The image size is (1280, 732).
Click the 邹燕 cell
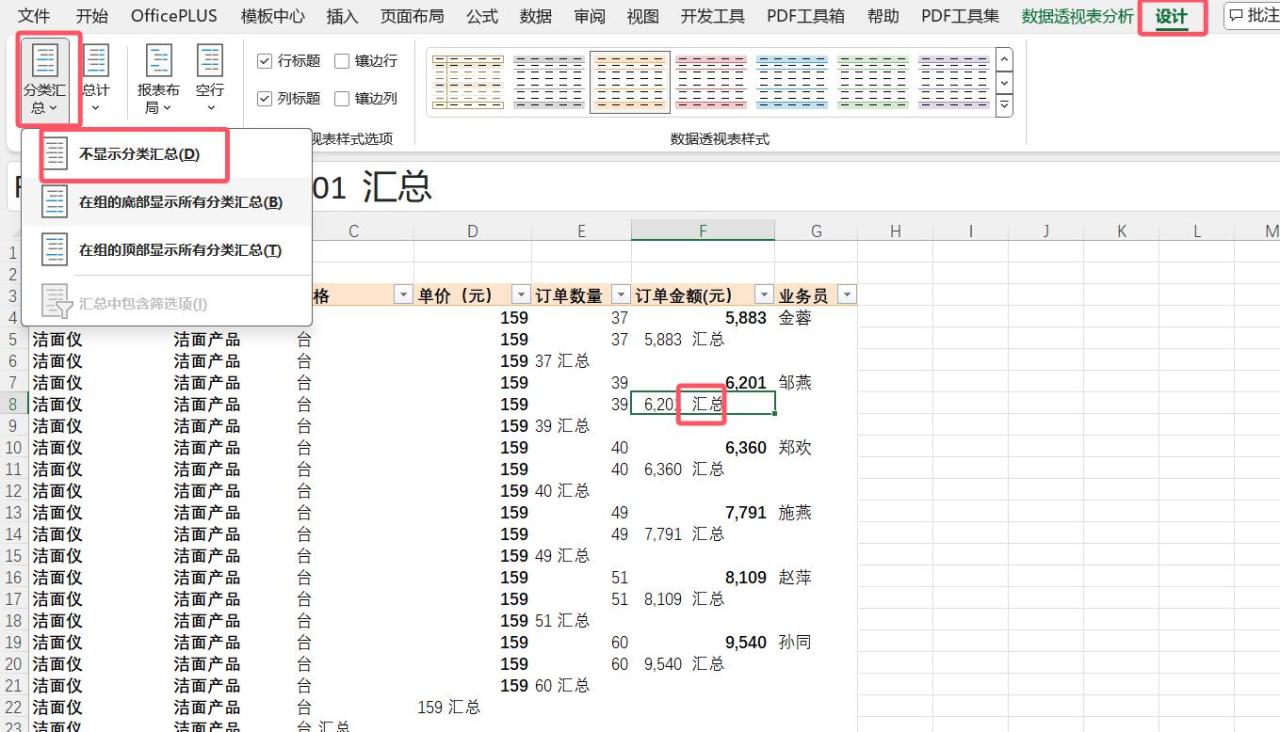click(x=817, y=383)
